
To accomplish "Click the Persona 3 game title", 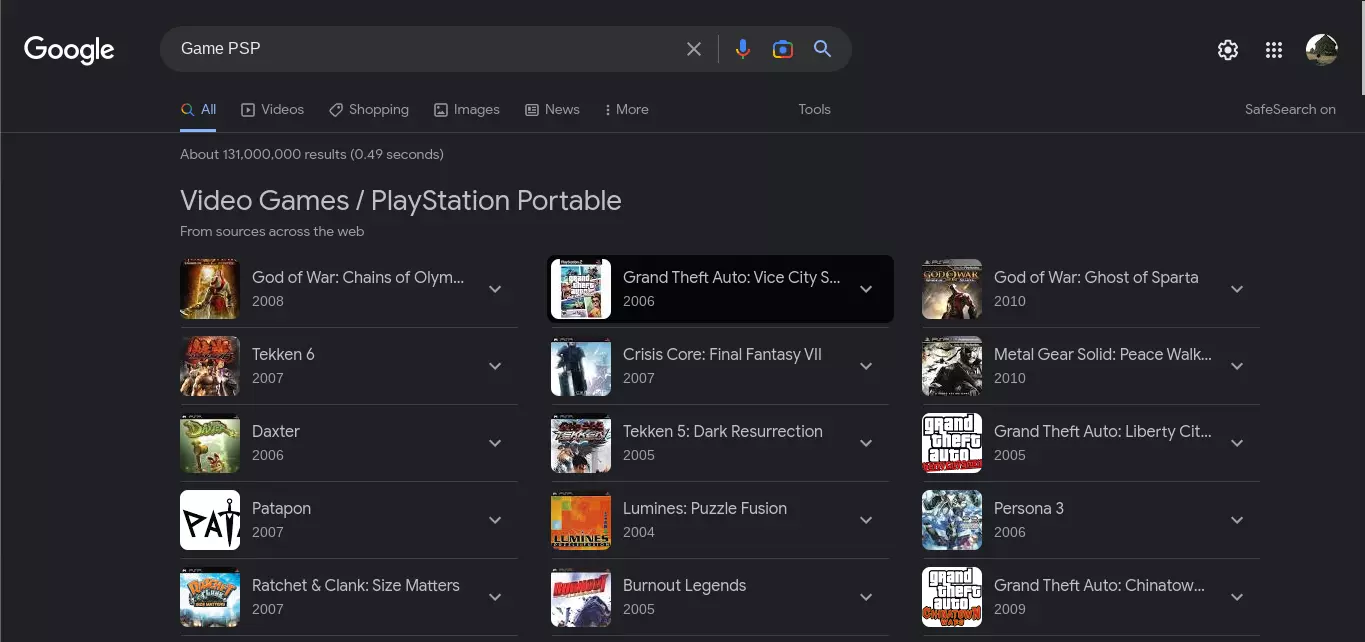I will 1029,508.
